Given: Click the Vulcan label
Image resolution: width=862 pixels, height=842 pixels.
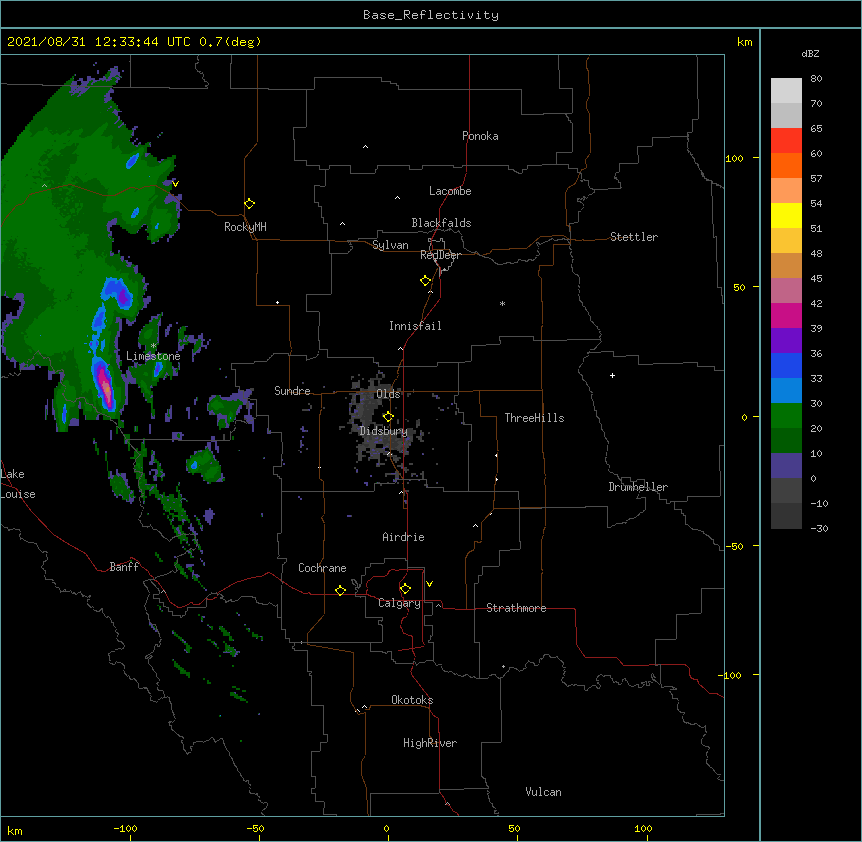Looking at the screenshot, I should [543, 792].
